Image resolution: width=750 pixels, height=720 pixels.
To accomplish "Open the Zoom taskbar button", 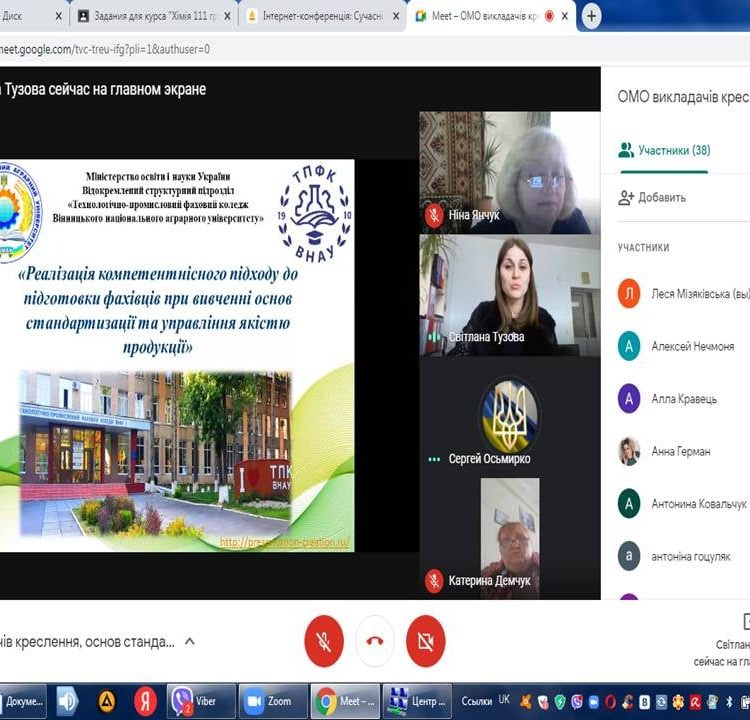I will click(273, 701).
